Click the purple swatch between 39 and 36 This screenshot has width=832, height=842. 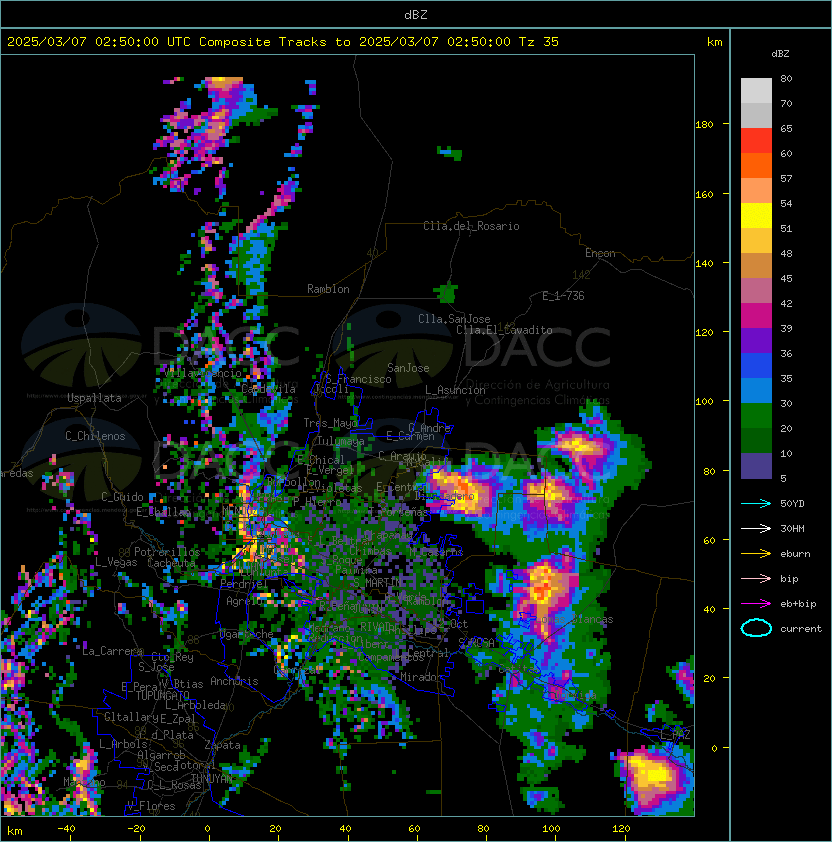coord(756,340)
